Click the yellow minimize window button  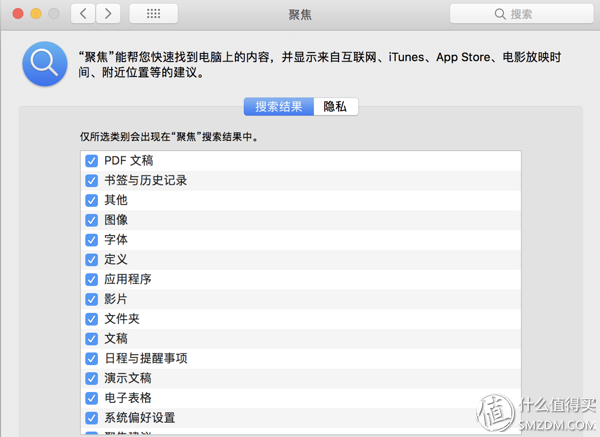click(x=36, y=14)
